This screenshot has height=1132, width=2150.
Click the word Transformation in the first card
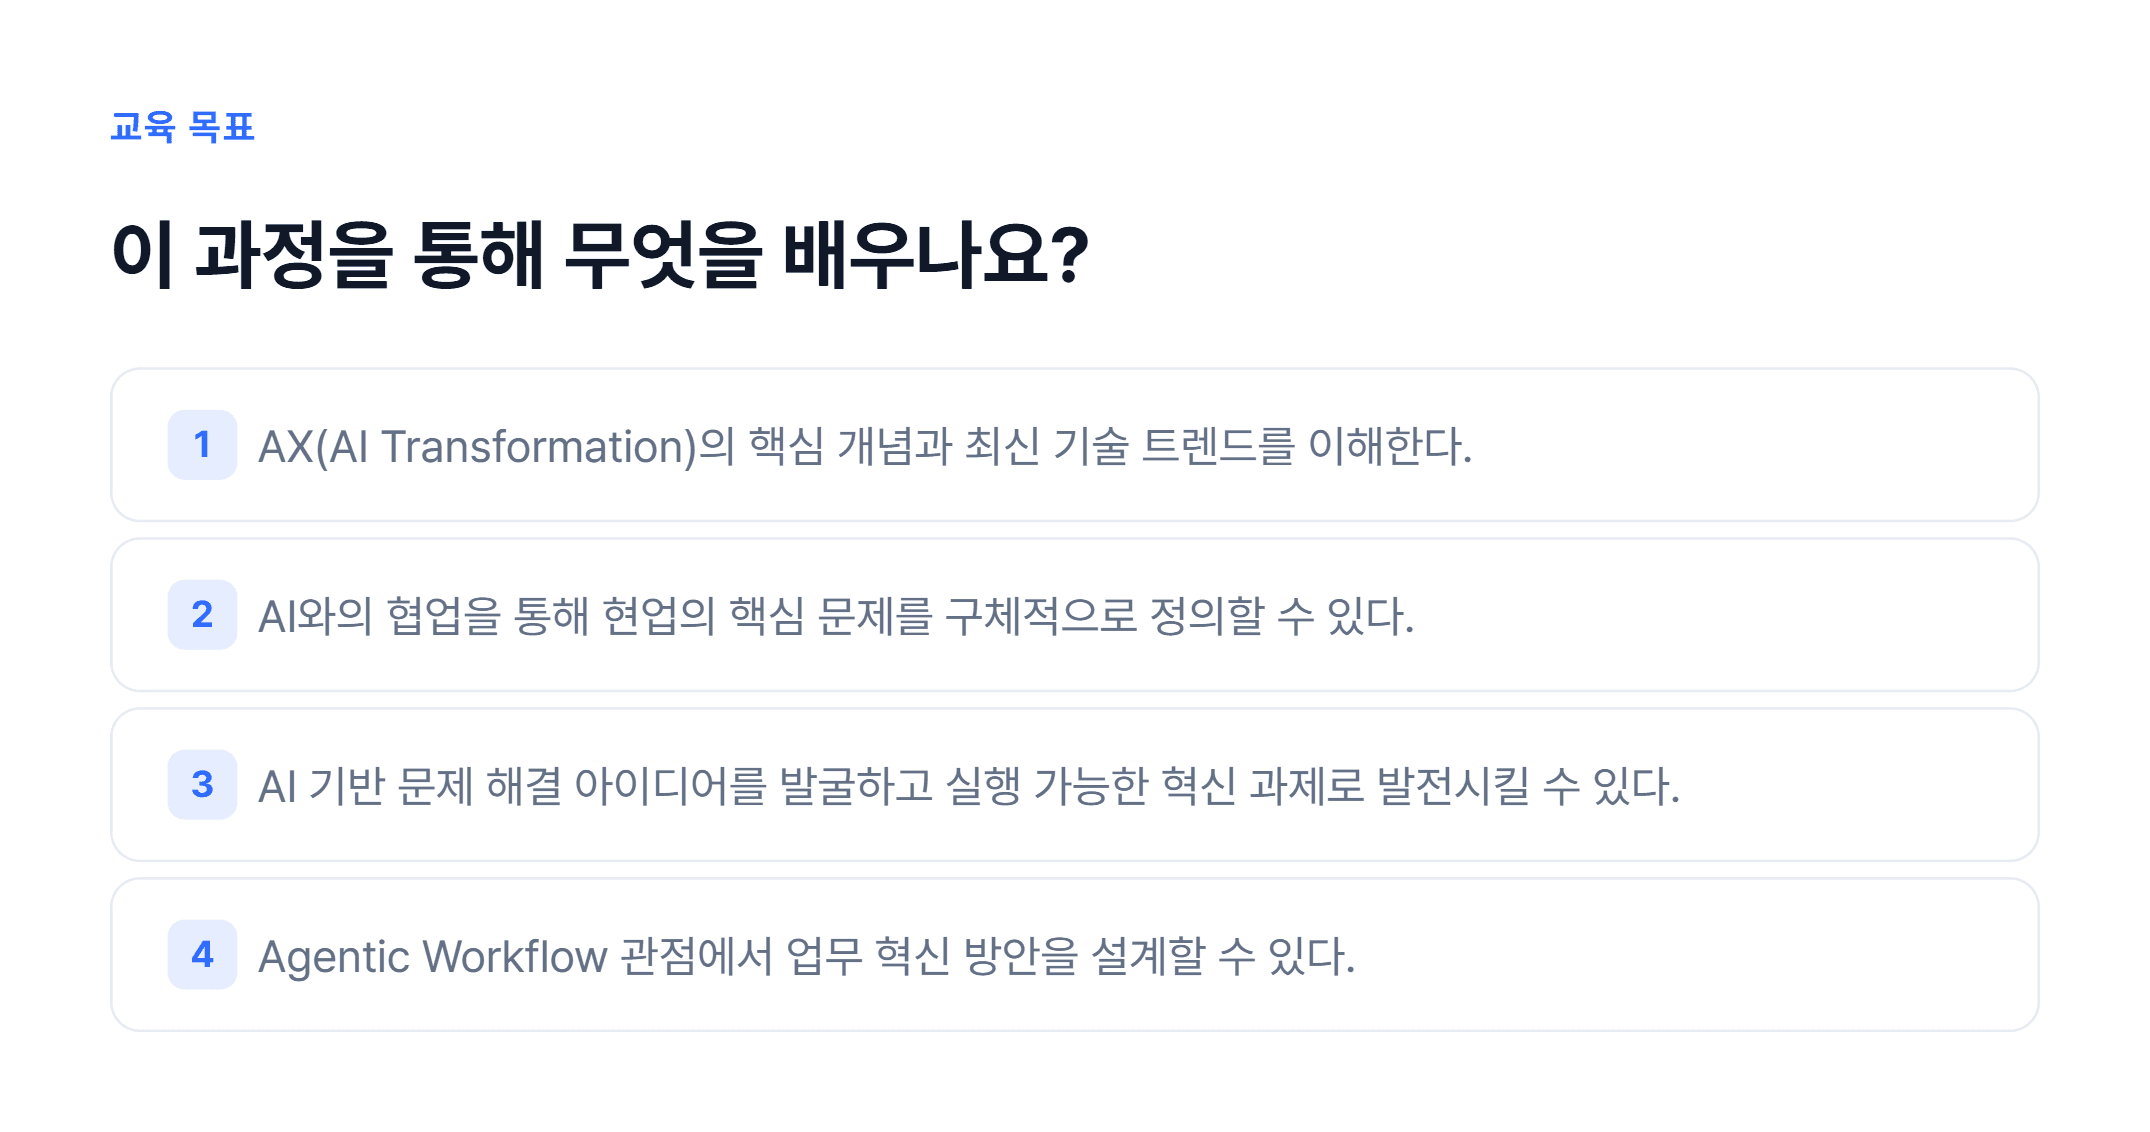538,446
